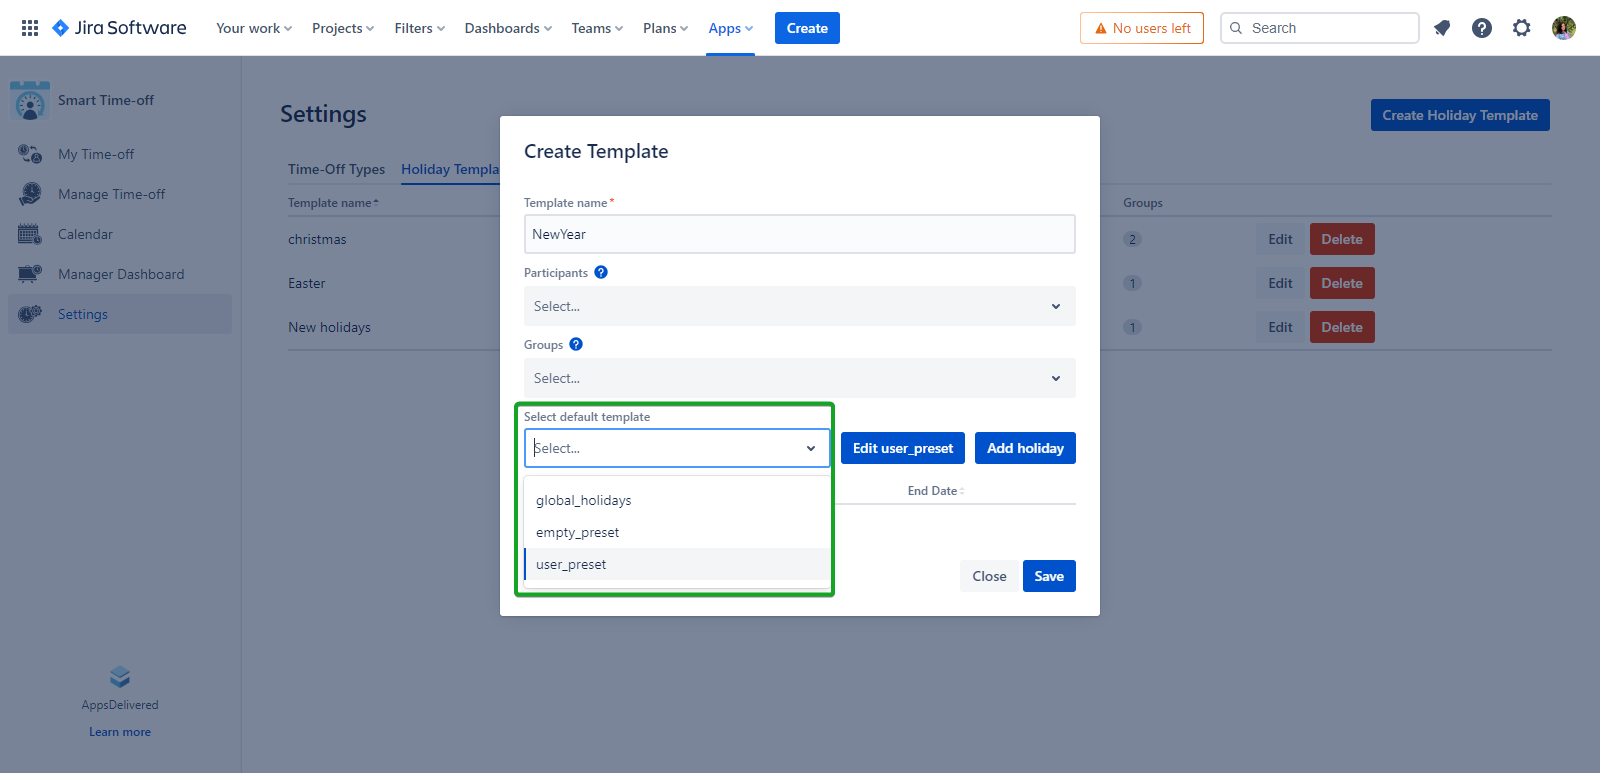Click the Edit user_preset button
The image size is (1600, 773).
click(902, 448)
